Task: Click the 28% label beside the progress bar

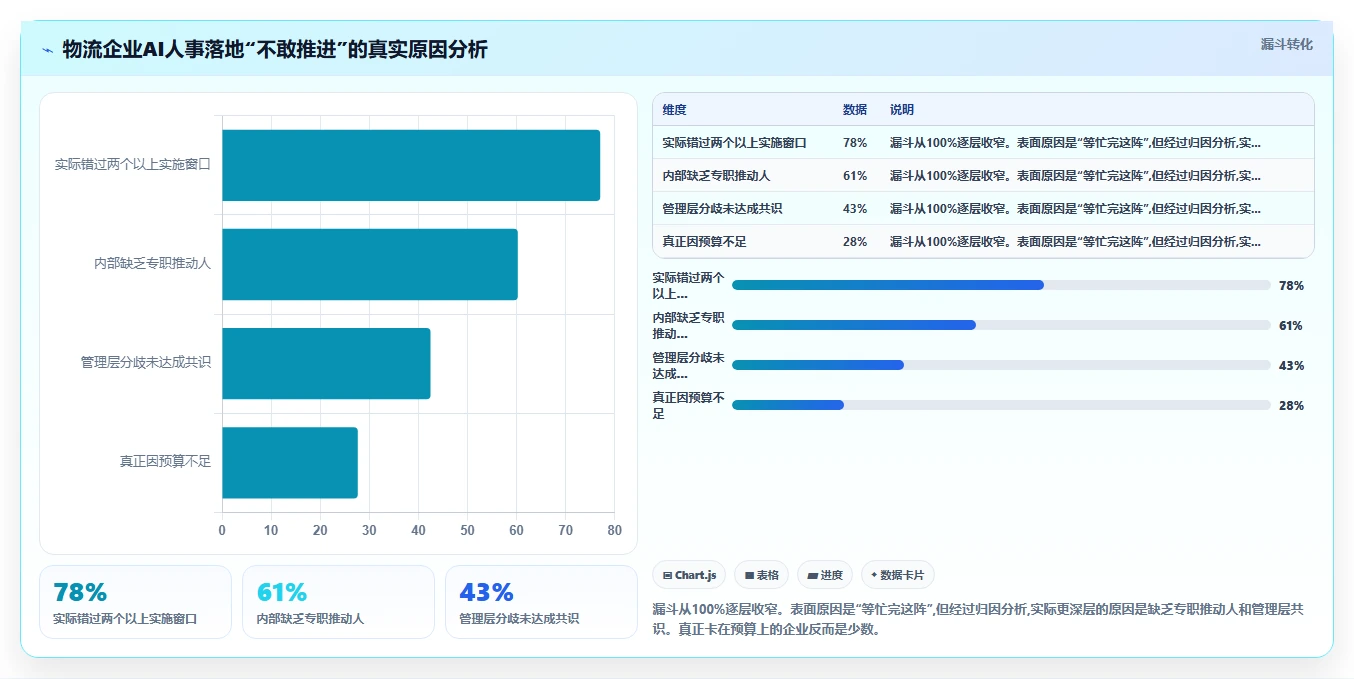Action: [x=1291, y=405]
